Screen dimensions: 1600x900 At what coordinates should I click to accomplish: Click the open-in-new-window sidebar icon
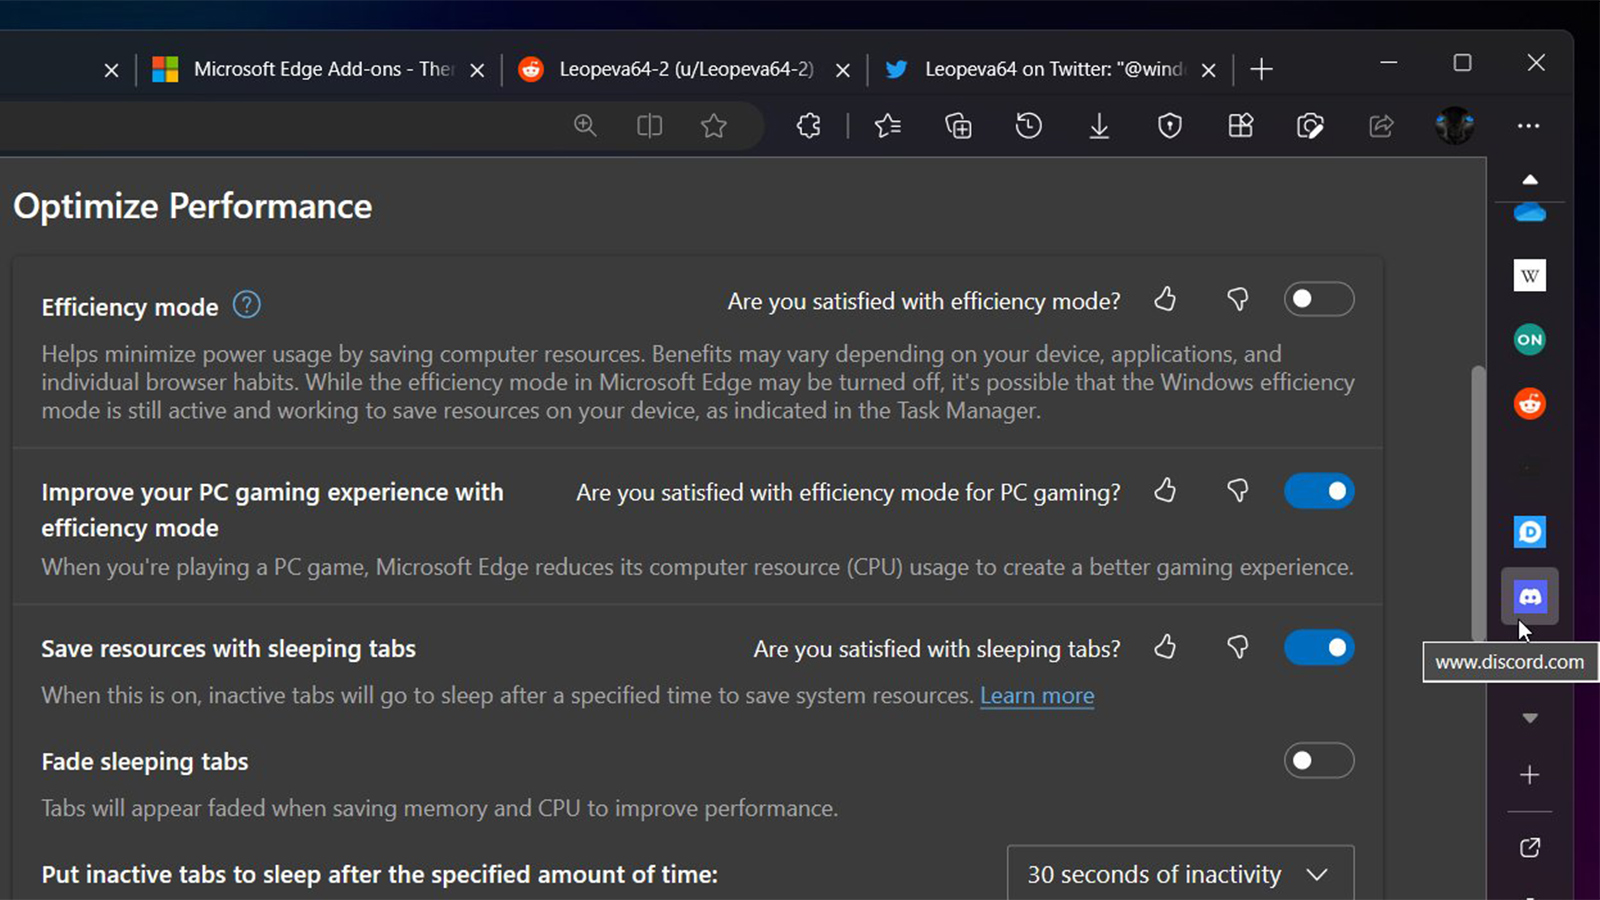click(x=1530, y=848)
